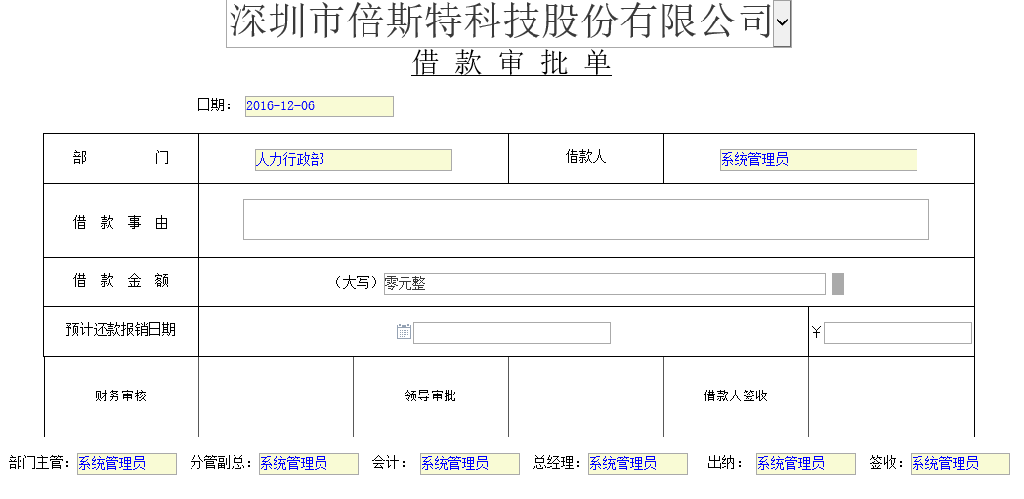Image resolution: width=1024 pixels, height=499 pixels.
Task: Click the 签收 signer field
Action: click(x=961, y=464)
